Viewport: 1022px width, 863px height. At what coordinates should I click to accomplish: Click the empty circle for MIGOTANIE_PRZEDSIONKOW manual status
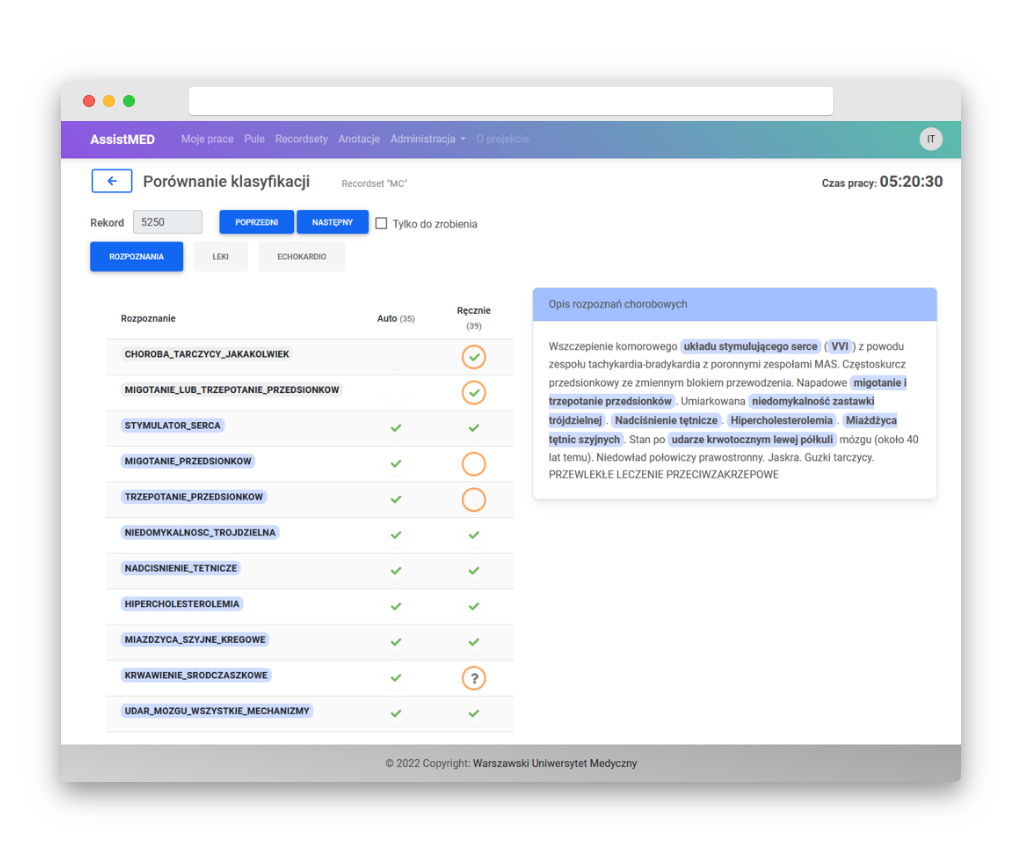click(473, 463)
